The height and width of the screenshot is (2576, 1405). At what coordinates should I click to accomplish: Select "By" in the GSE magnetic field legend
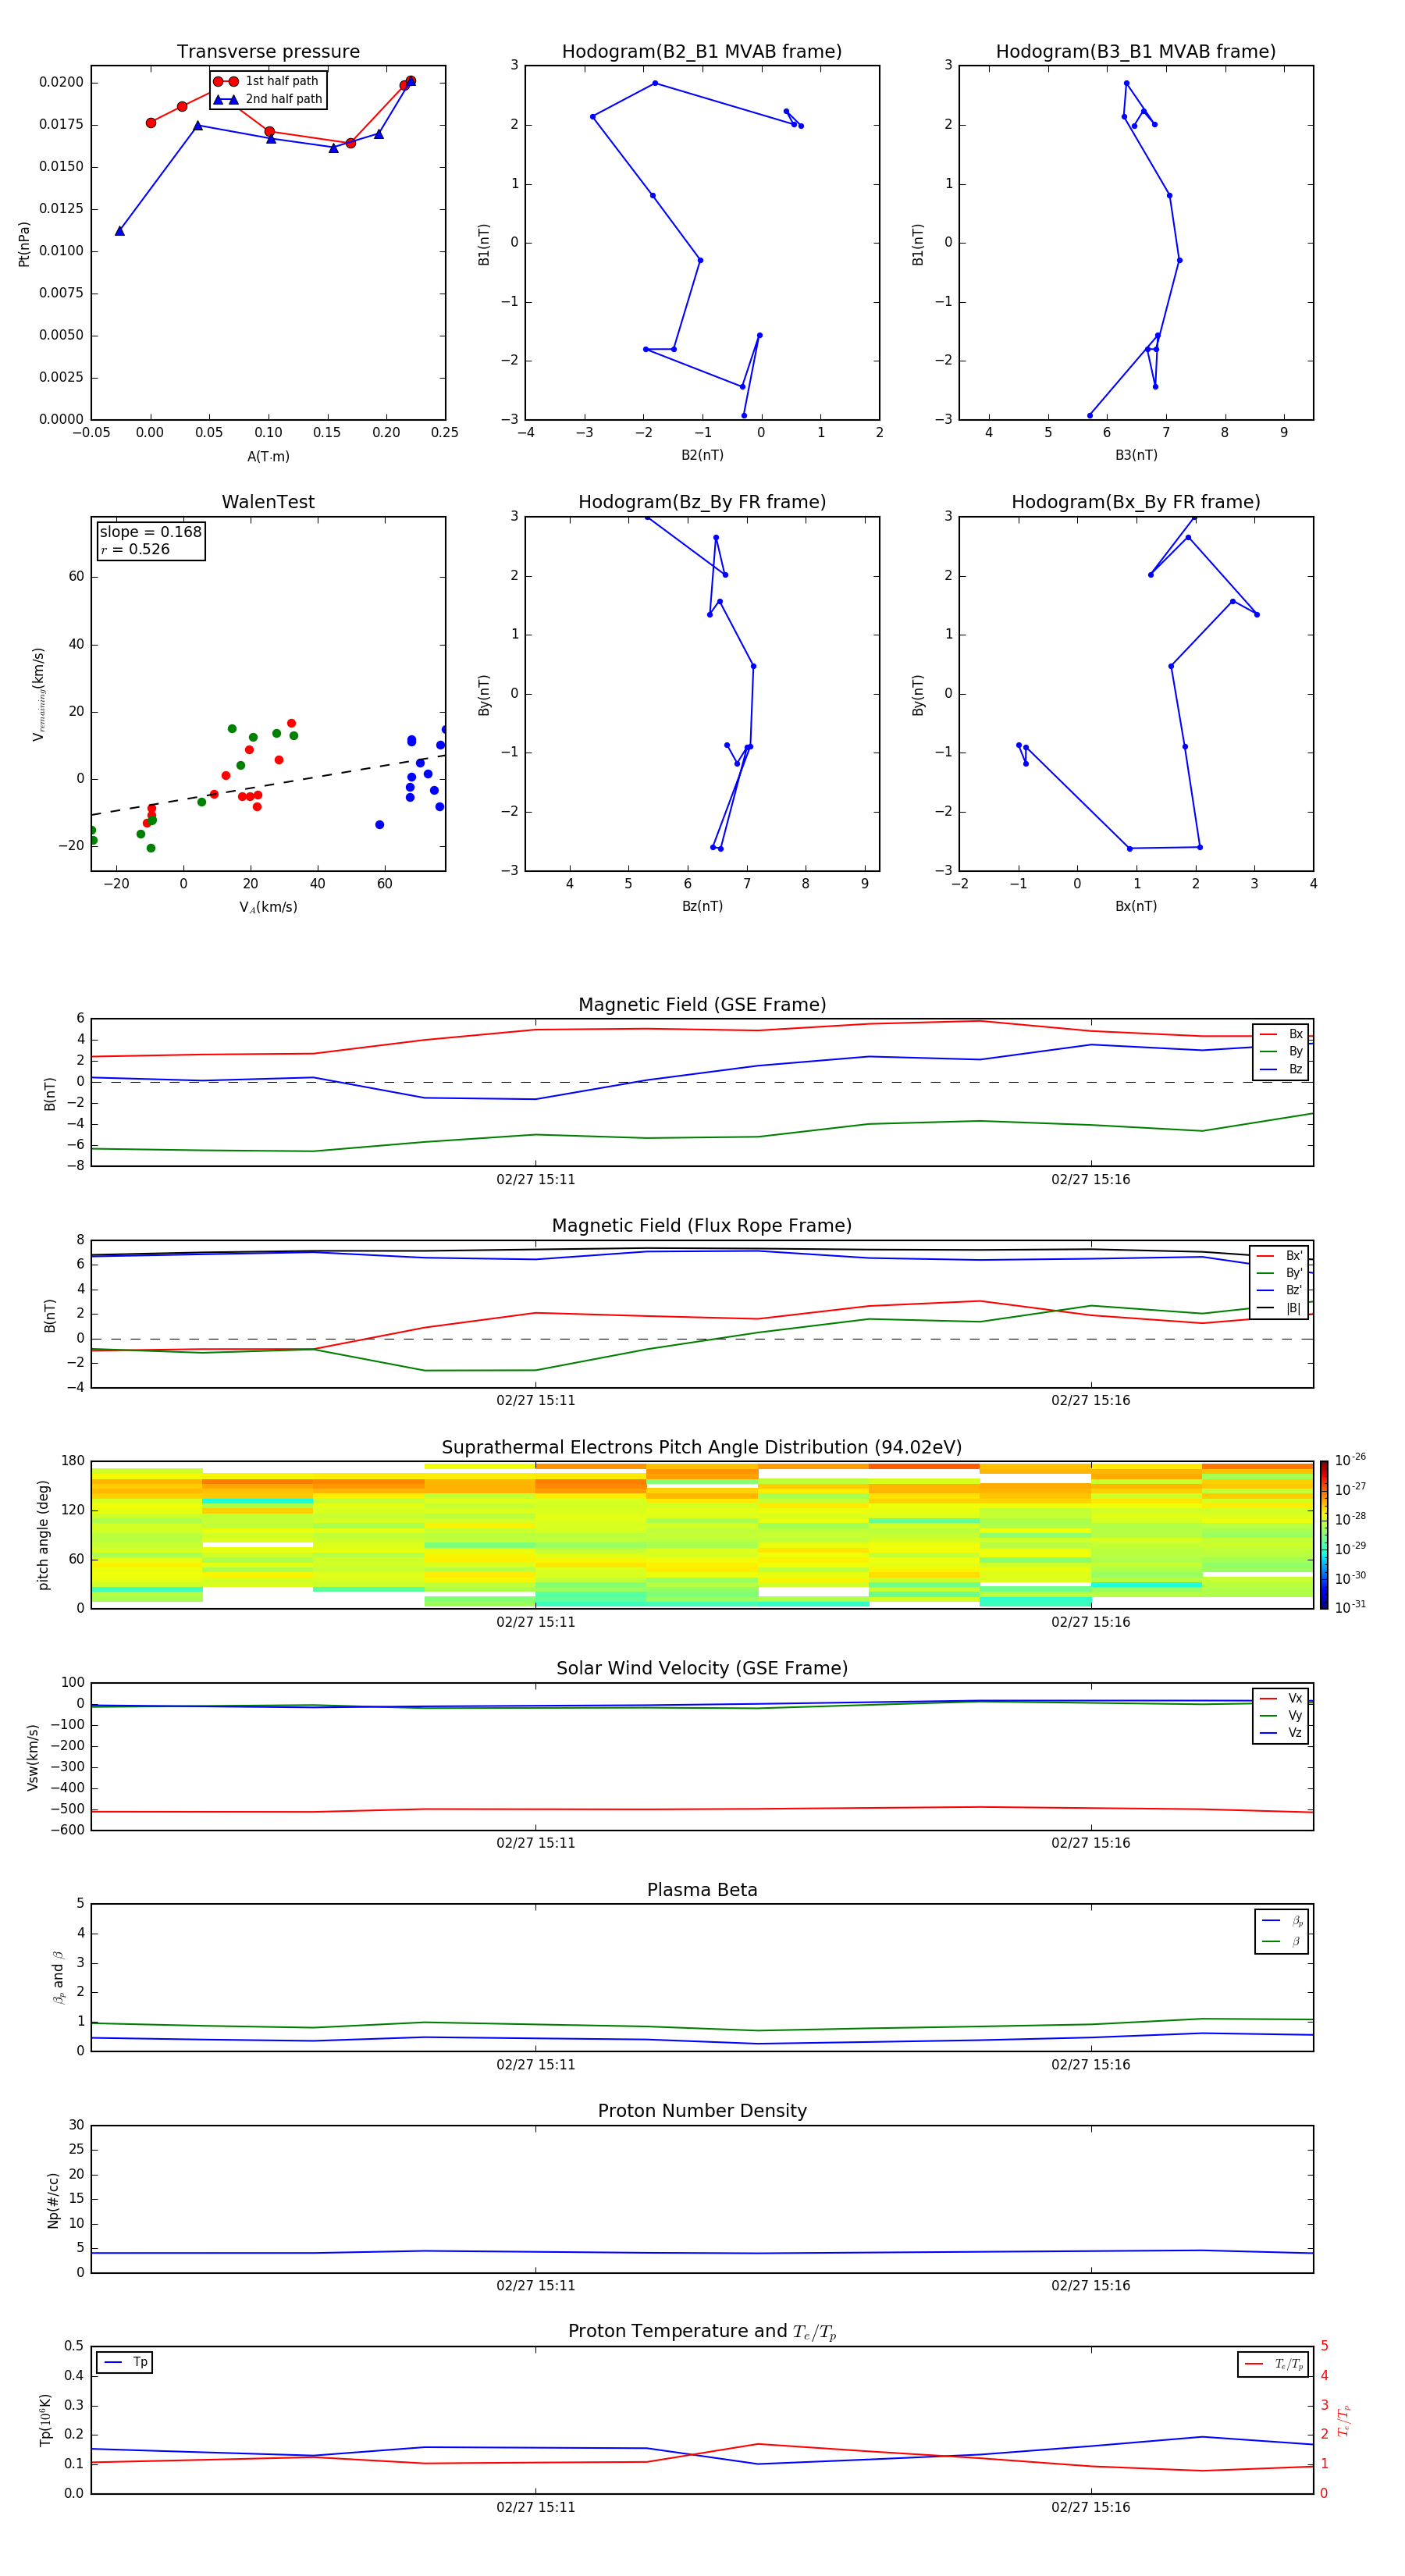[x=1282, y=1051]
